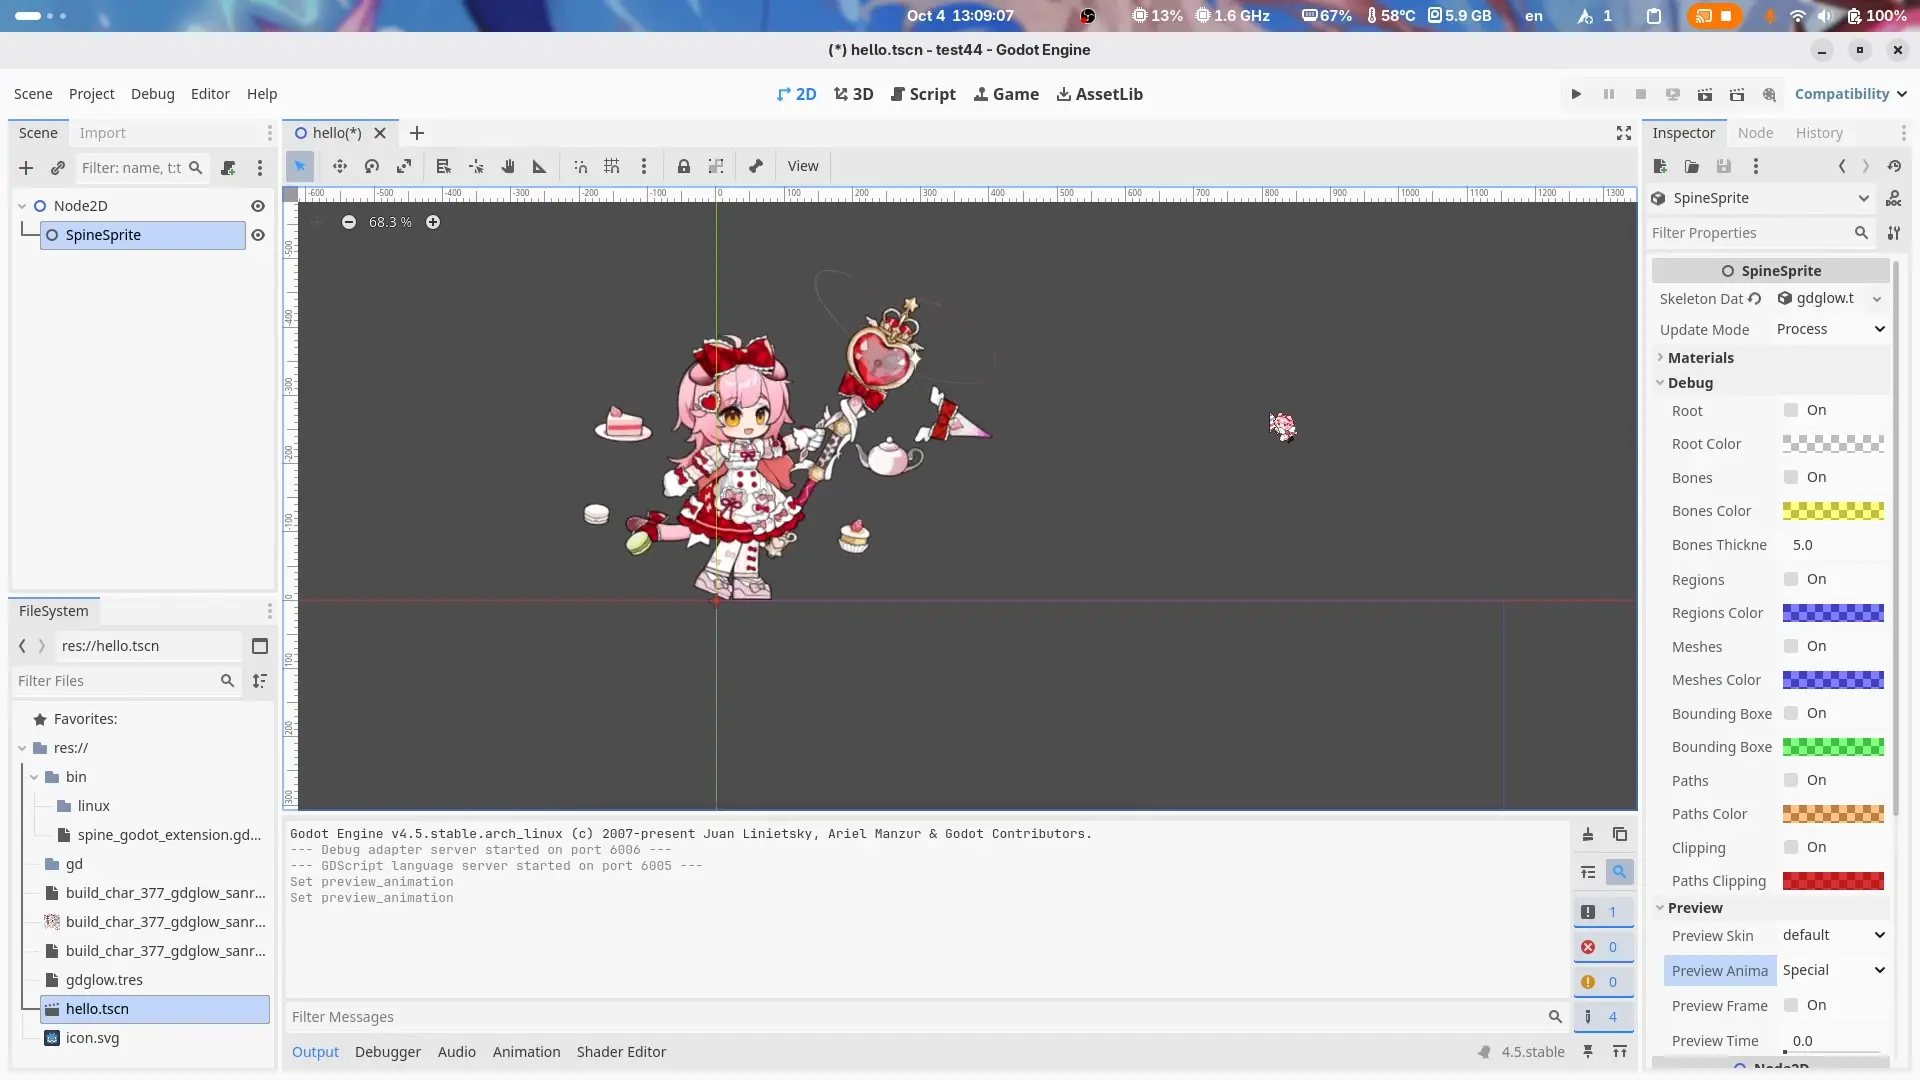Viewport: 1920px width, 1080px height.
Task: Collapse the Debug section in the Inspector
Action: 1690,383
